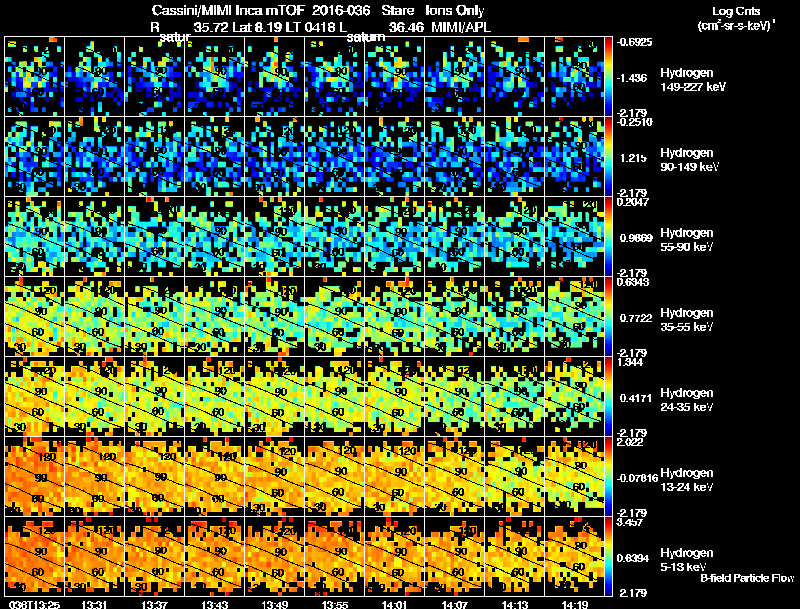800x609 pixels.
Task: Click the '14:07' time axis label
Action: tap(455, 604)
